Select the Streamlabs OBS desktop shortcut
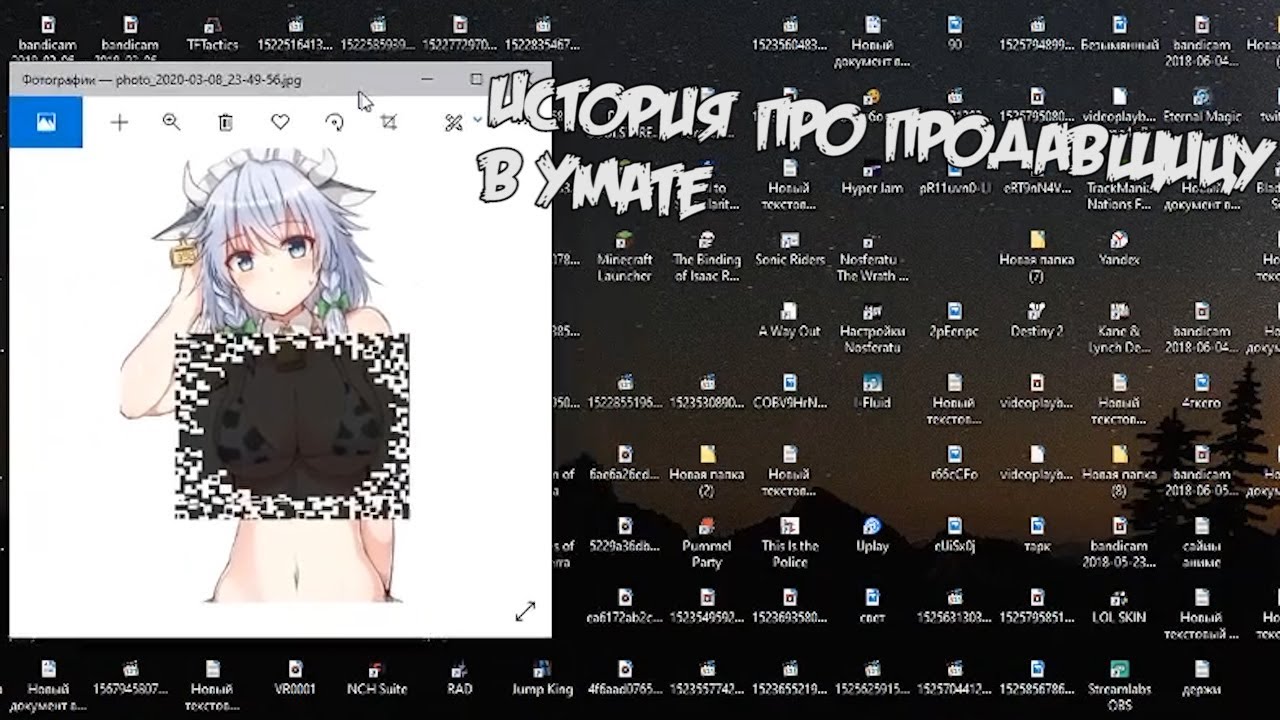This screenshot has width=1280, height=720. tap(1119, 686)
